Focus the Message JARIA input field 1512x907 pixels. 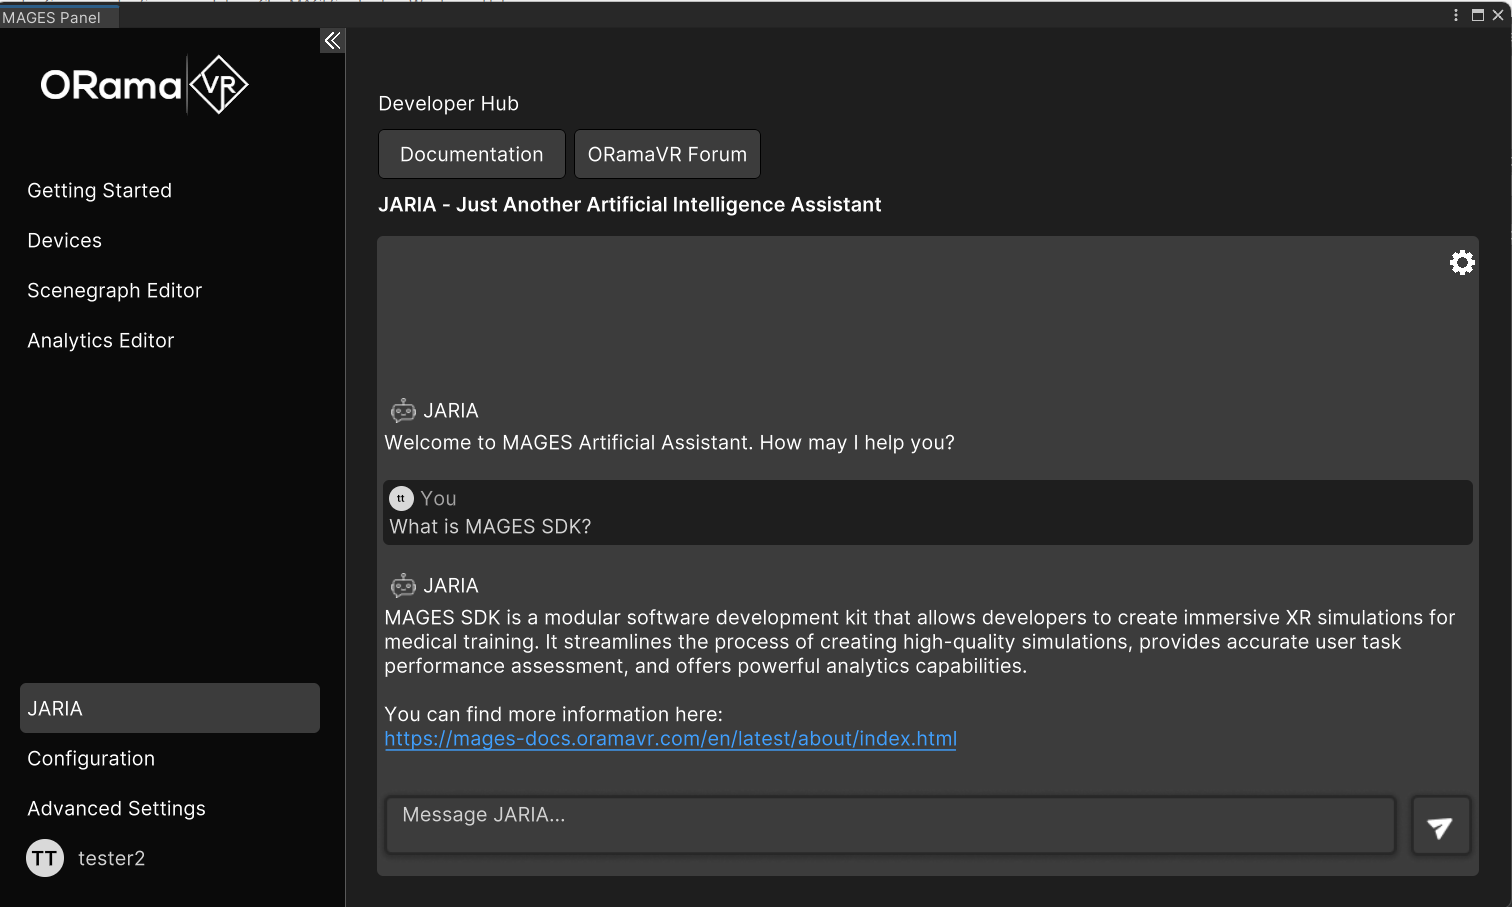click(x=890, y=825)
